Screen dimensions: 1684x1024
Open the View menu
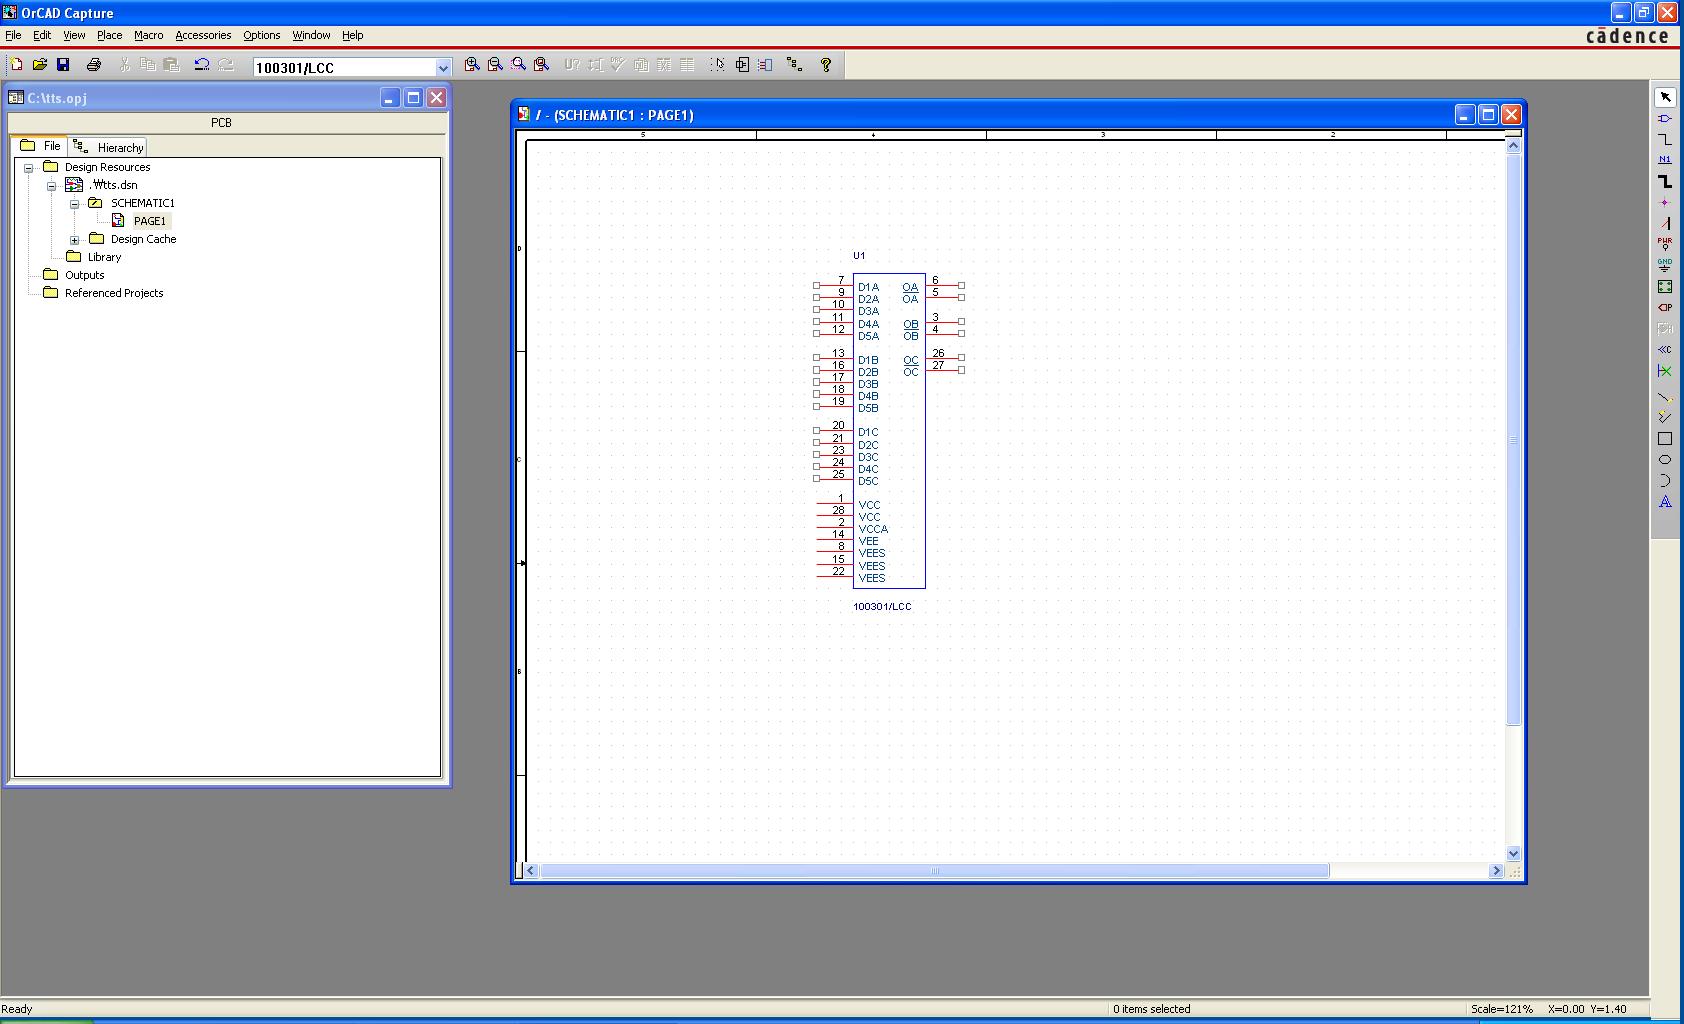[x=74, y=35]
